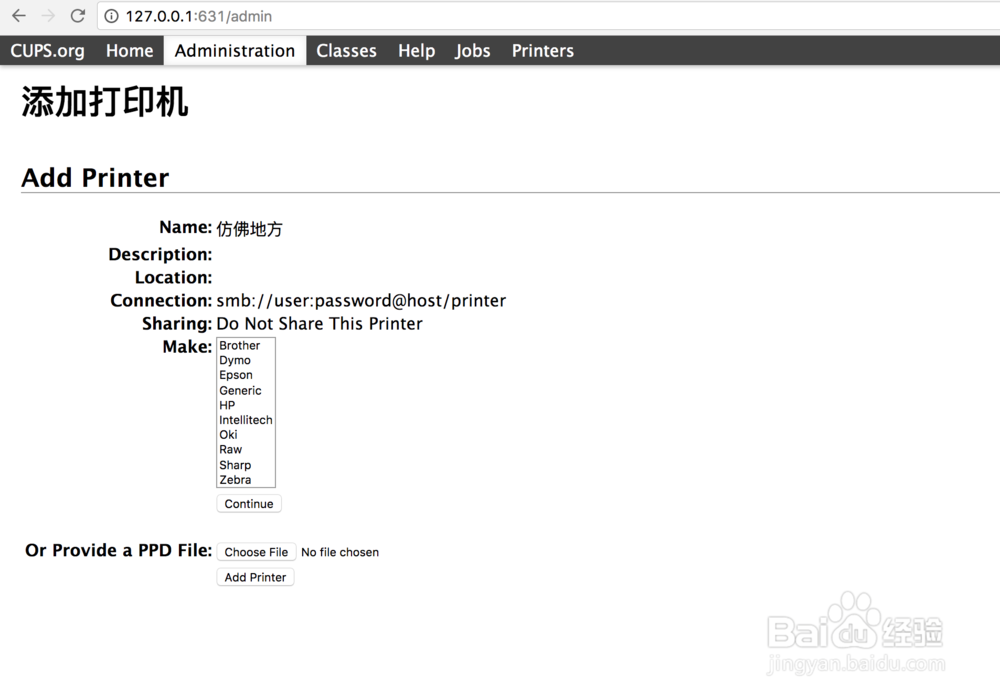Screen dimensions: 1000x698
Task: Click the printer name 仿佛地方
Action: [x=249, y=228]
